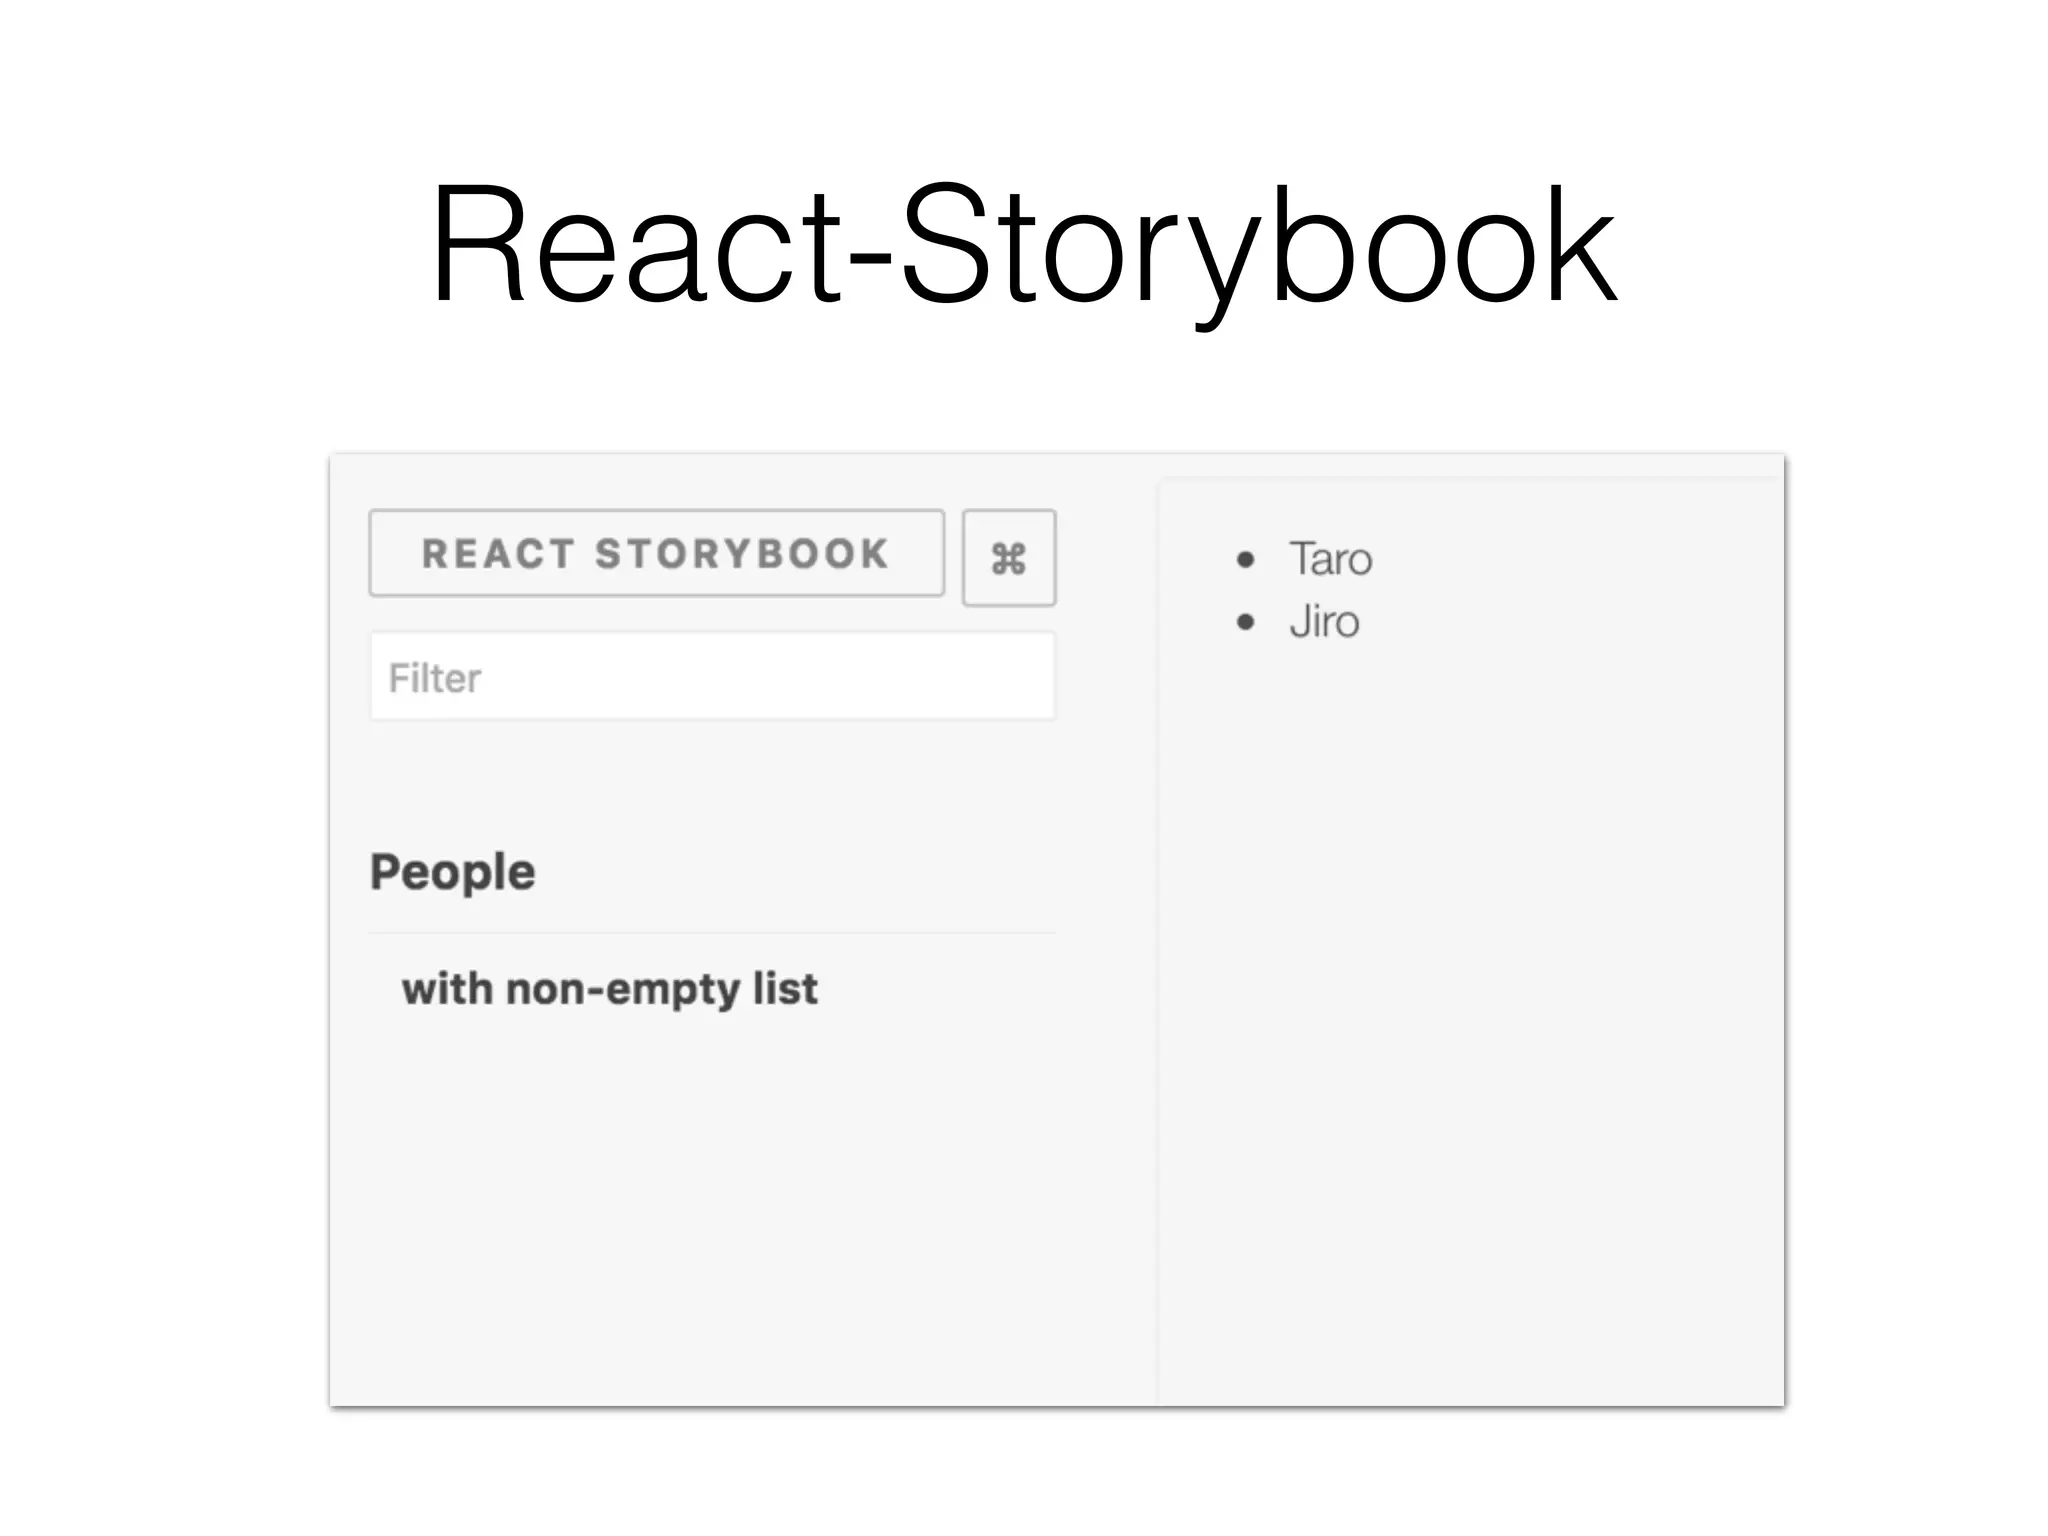2048x1536 pixels.
Task: Select the People story kind
Action: pyautogui.click(x=453, y=872)
